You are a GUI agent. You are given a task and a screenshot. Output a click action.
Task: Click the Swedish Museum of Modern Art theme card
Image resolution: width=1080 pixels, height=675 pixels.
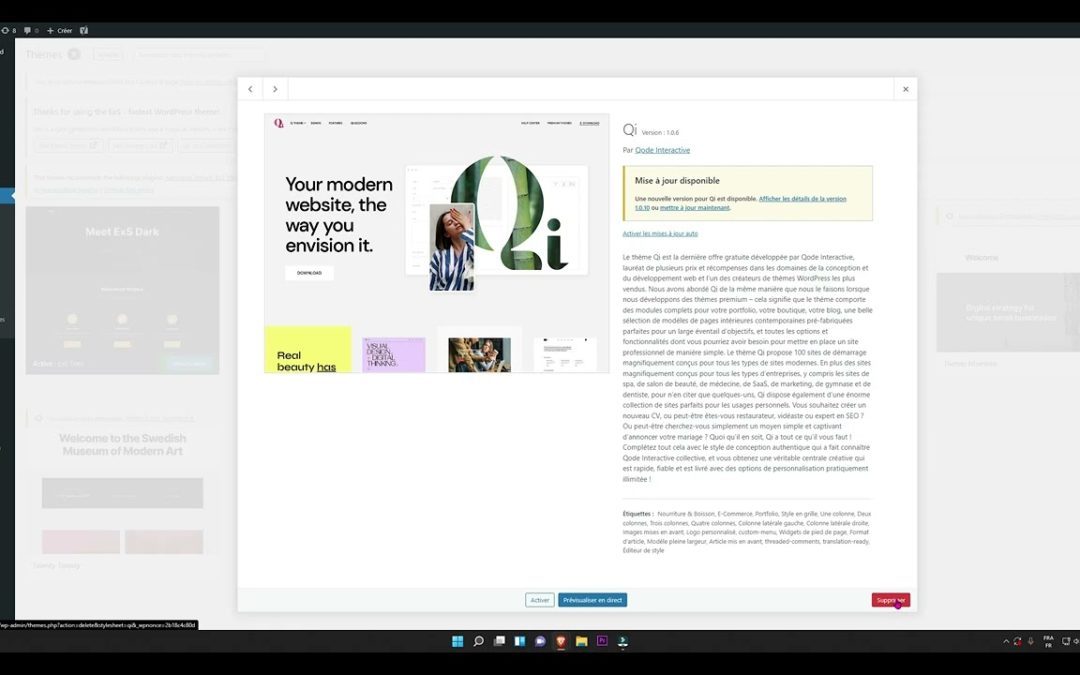point(123,489)
